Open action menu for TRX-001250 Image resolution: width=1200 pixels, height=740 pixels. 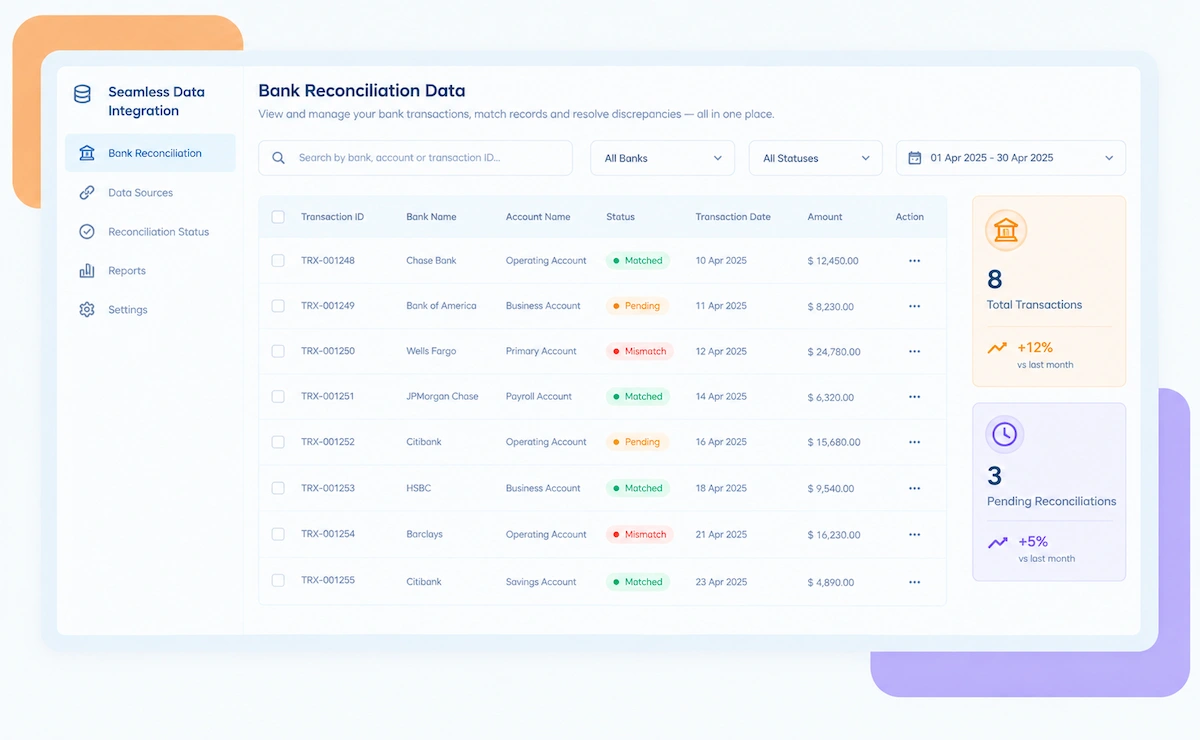(914, 352)
